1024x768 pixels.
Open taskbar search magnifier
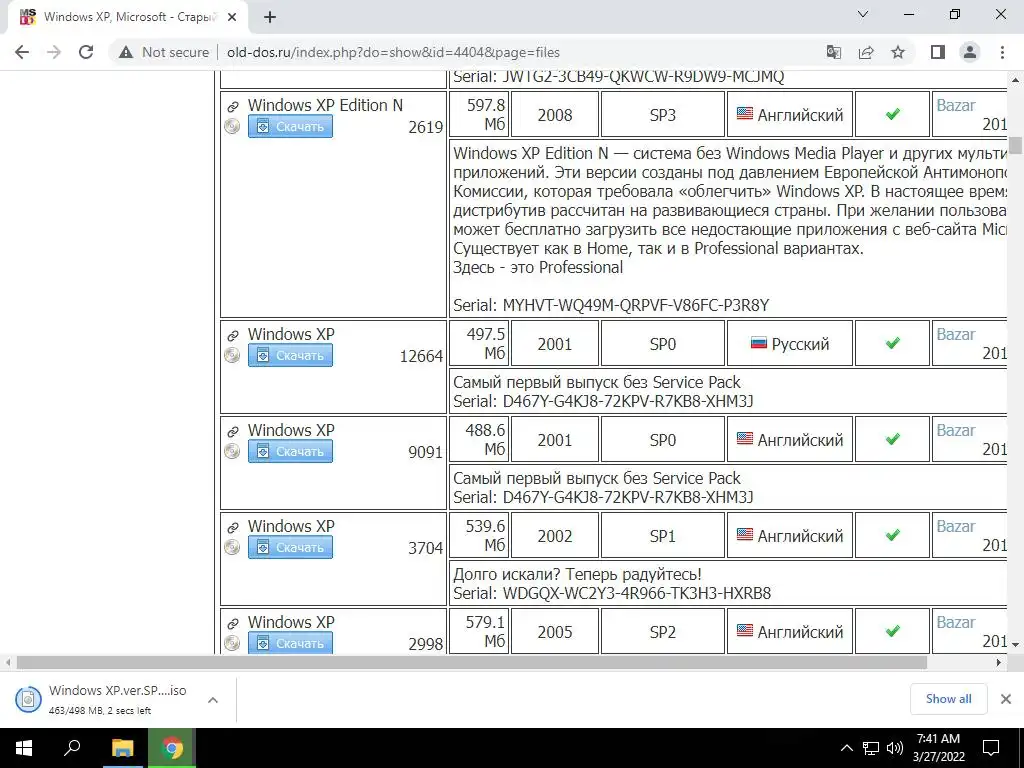72,748
